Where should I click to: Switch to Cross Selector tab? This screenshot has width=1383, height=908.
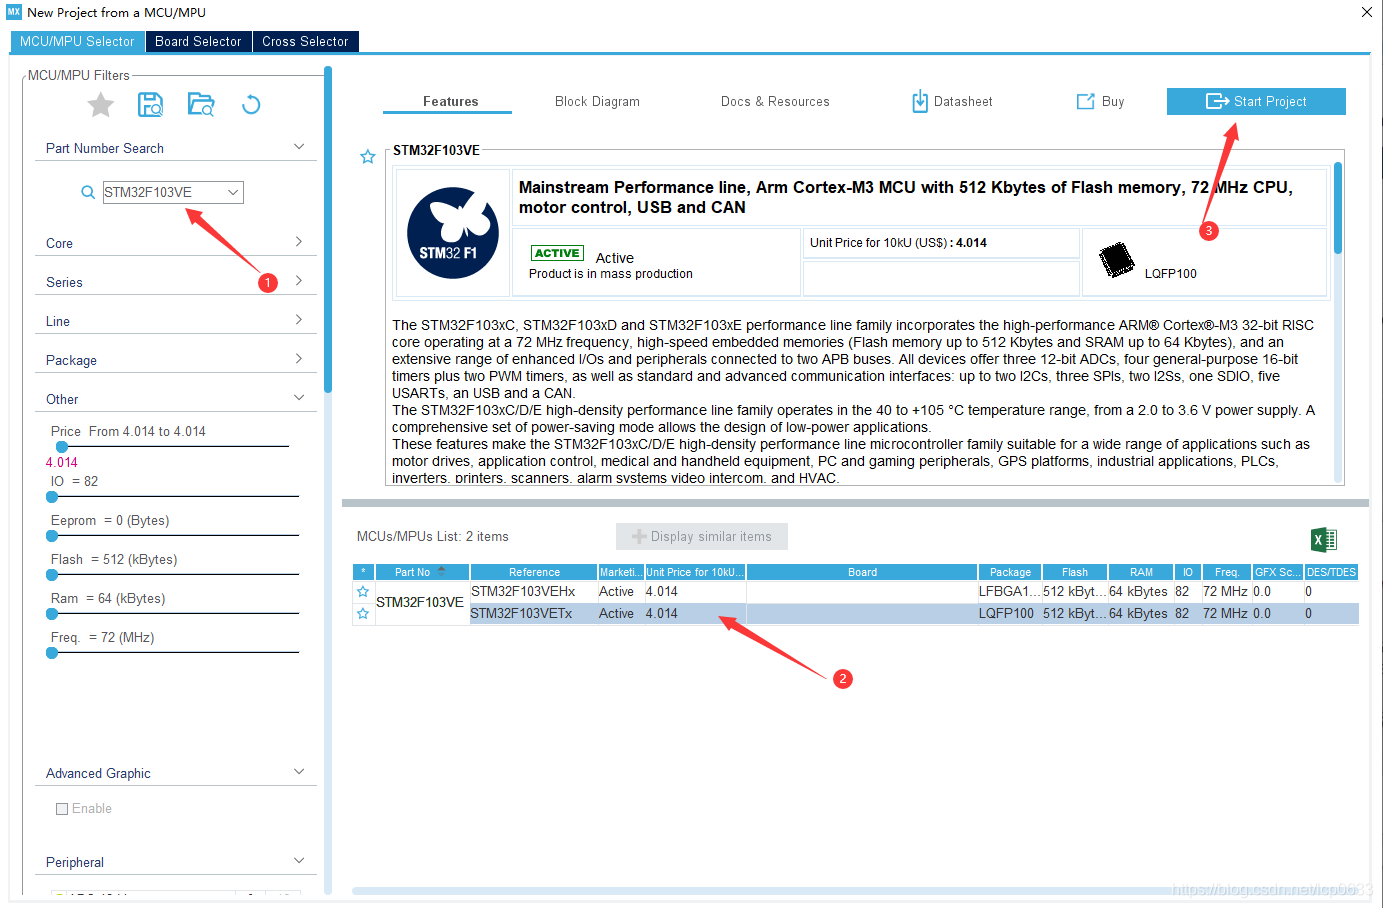305,41
